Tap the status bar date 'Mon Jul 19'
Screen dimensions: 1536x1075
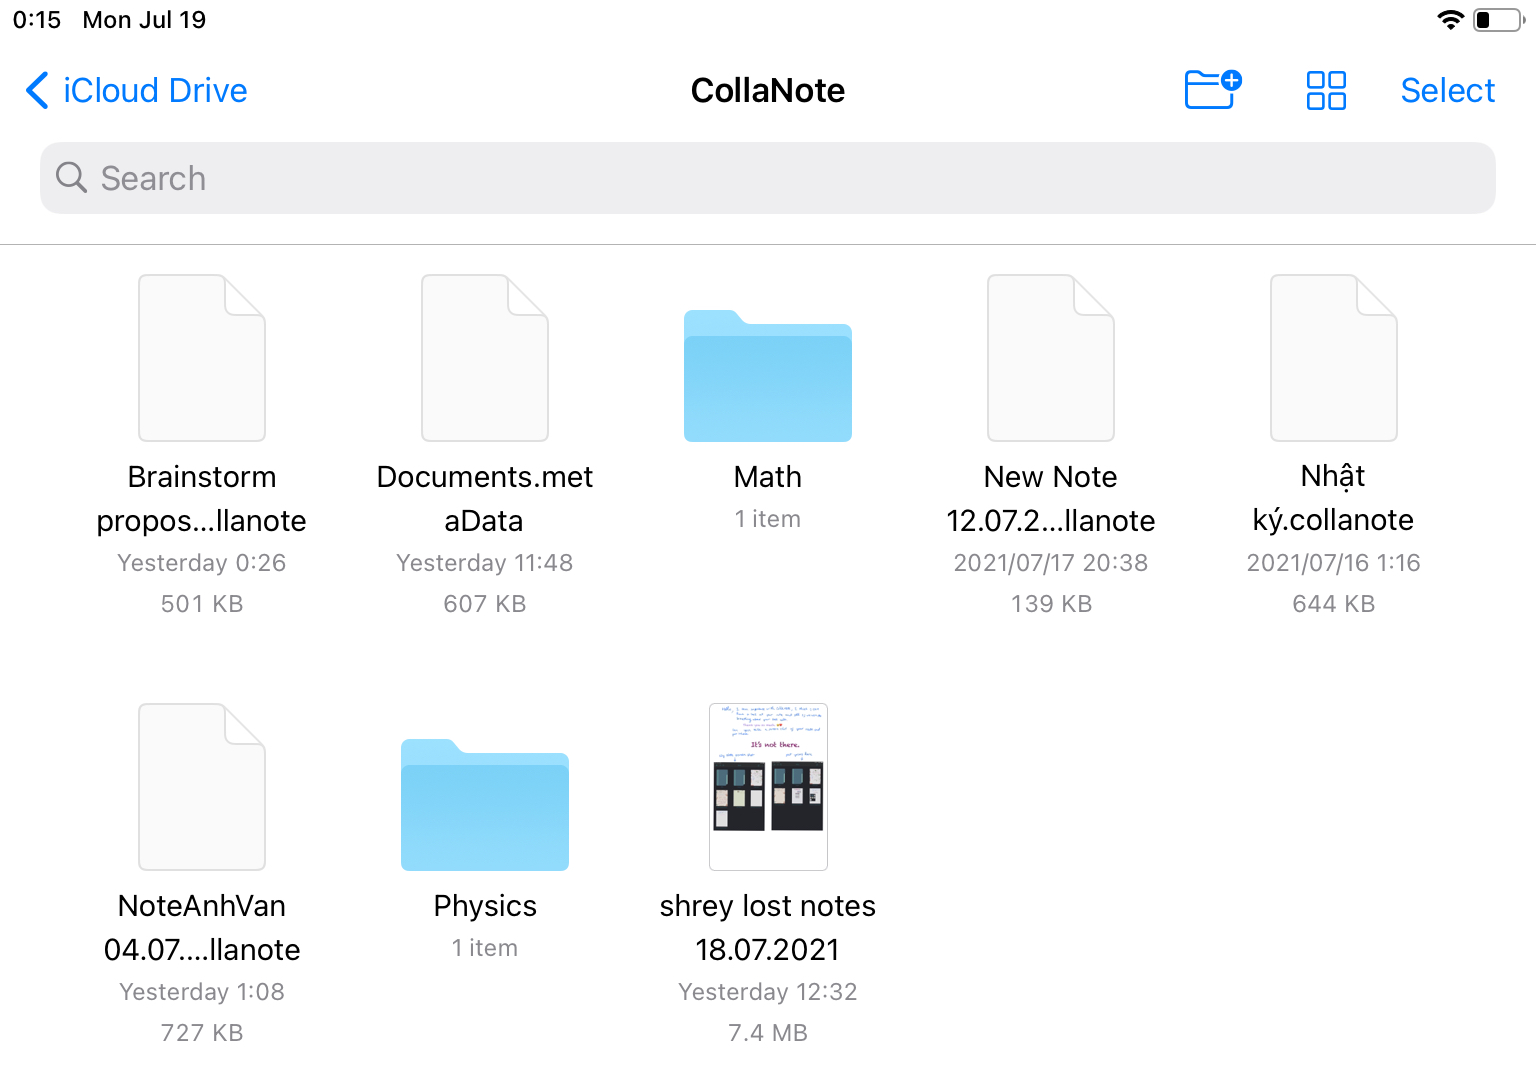[145, 20]
